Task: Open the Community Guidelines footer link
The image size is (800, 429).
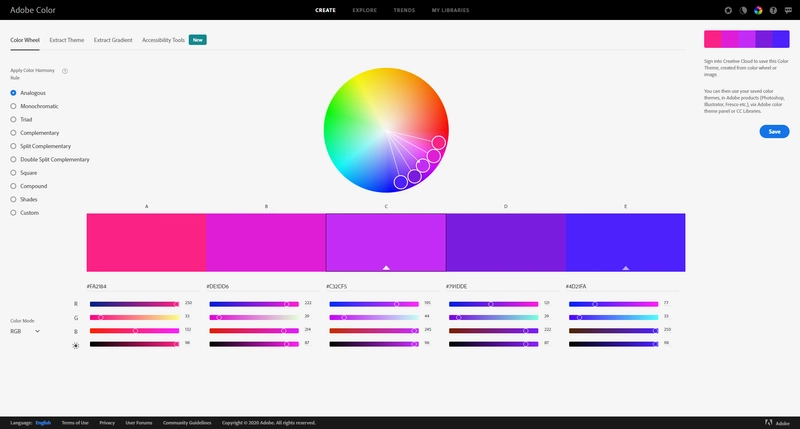Action: click(x=187, y=423)
